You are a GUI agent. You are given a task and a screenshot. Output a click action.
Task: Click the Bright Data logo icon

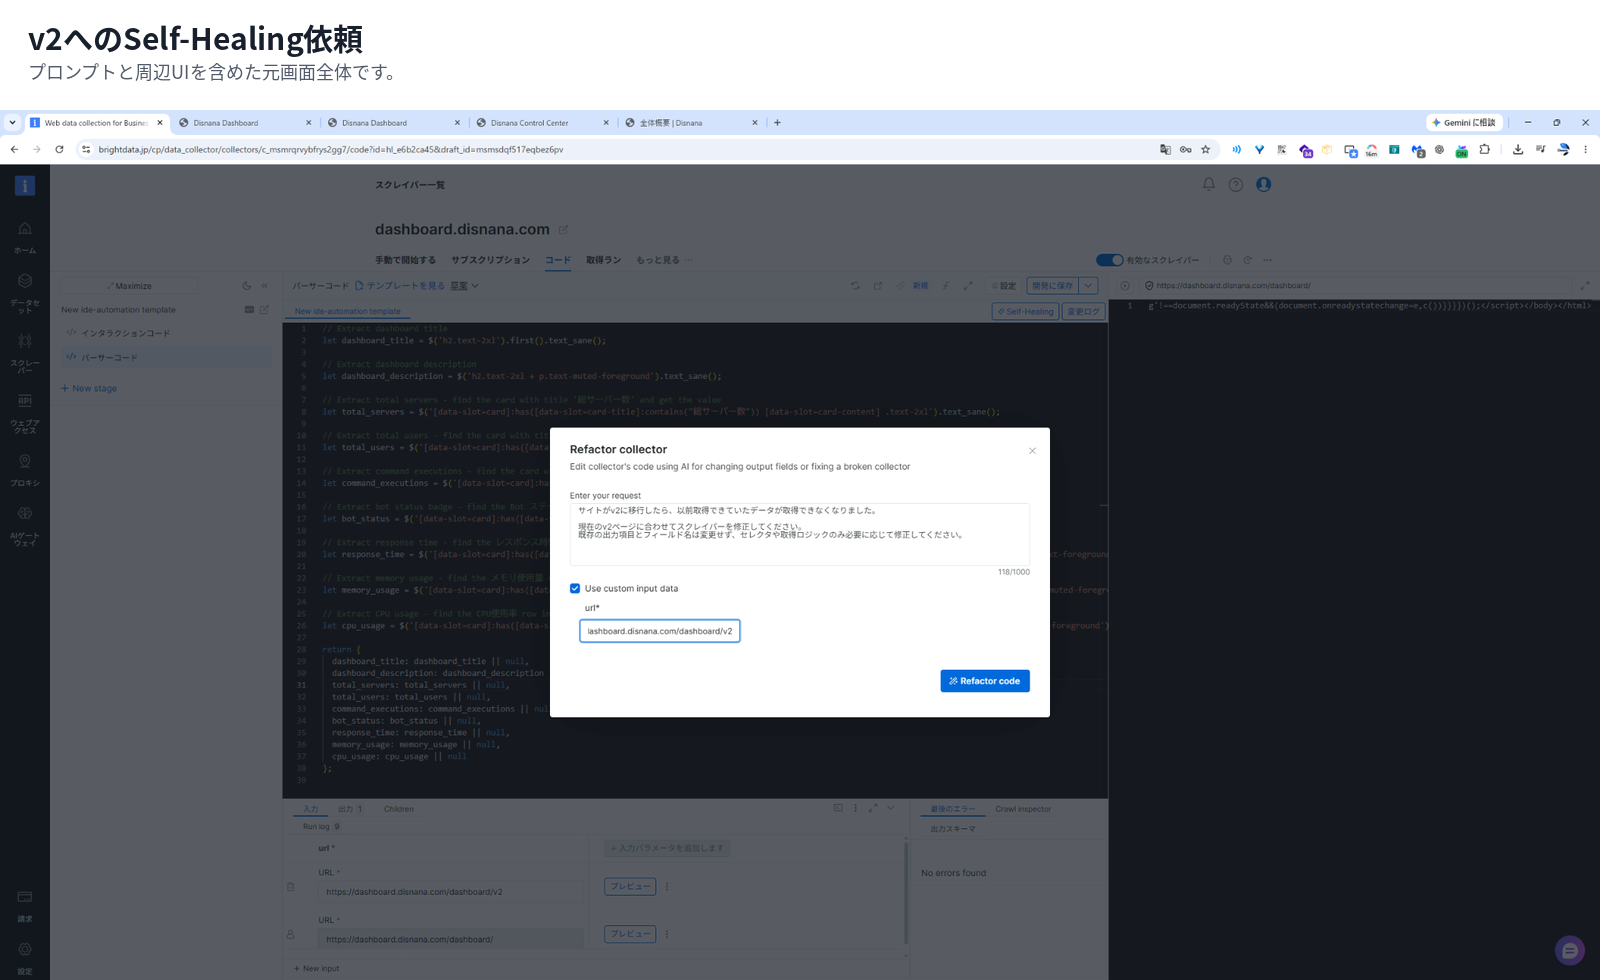tap(25, 186)
